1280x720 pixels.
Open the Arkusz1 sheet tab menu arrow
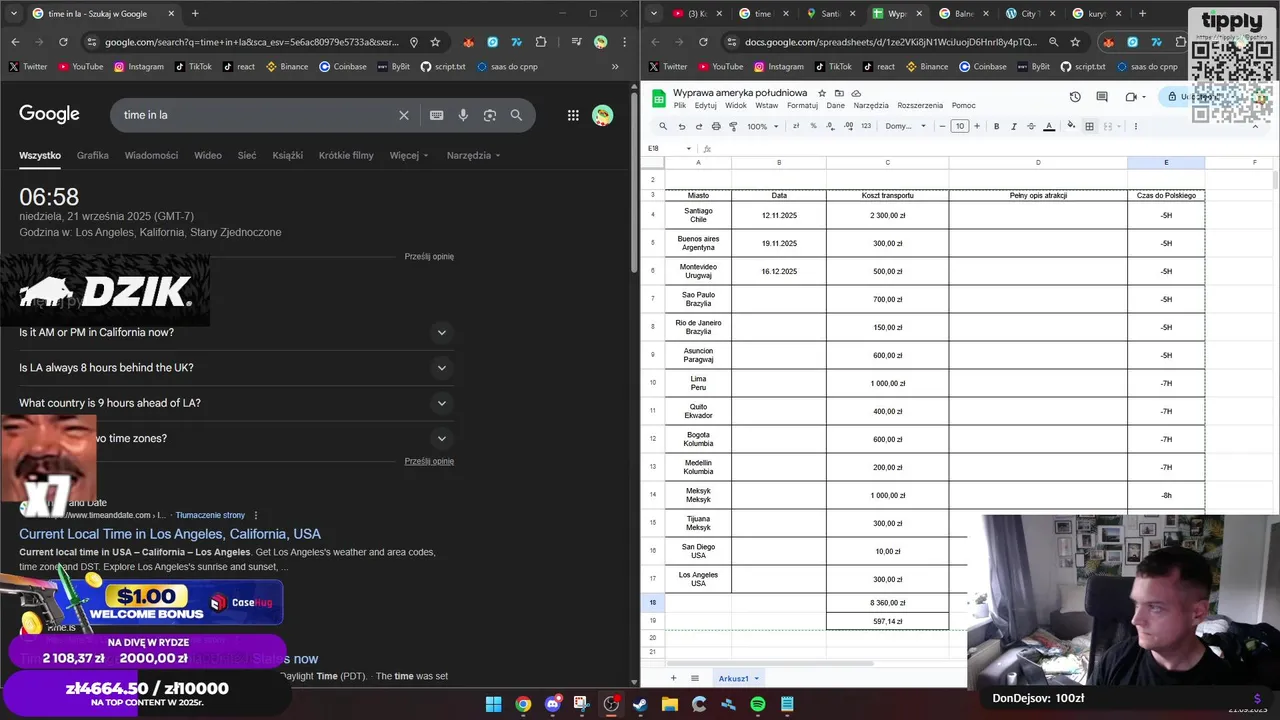(x=757, y=678)
